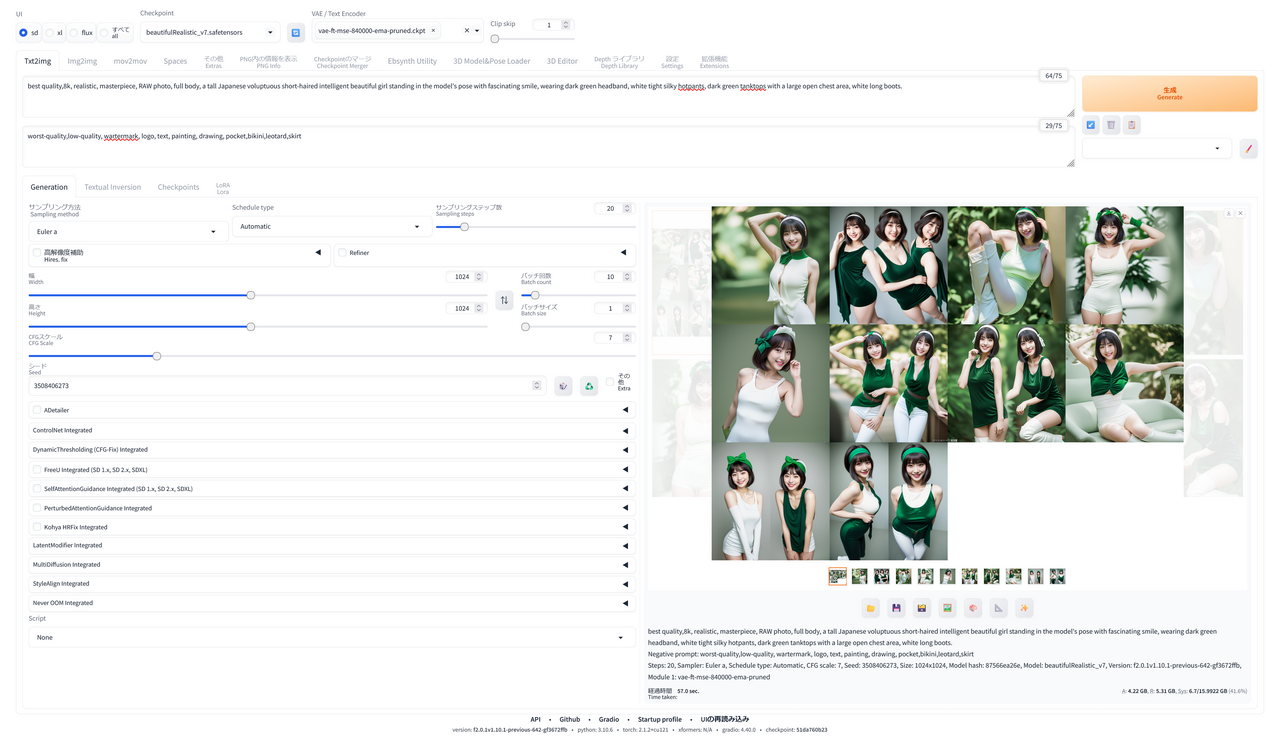1280x742 pixels.
Task: Save the selected image with the floppy disk icon
Action: (896, 607)
